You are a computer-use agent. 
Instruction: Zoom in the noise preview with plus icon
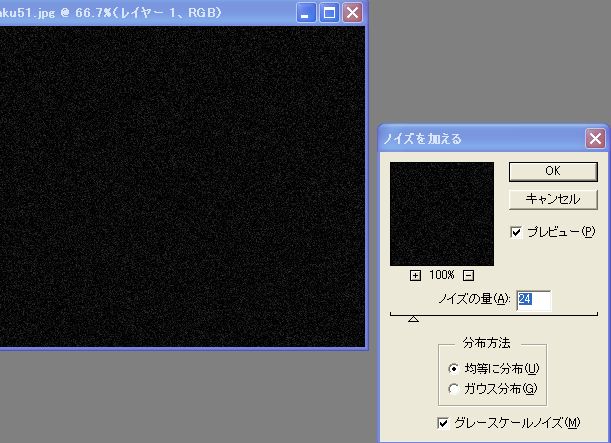point(416,275)
